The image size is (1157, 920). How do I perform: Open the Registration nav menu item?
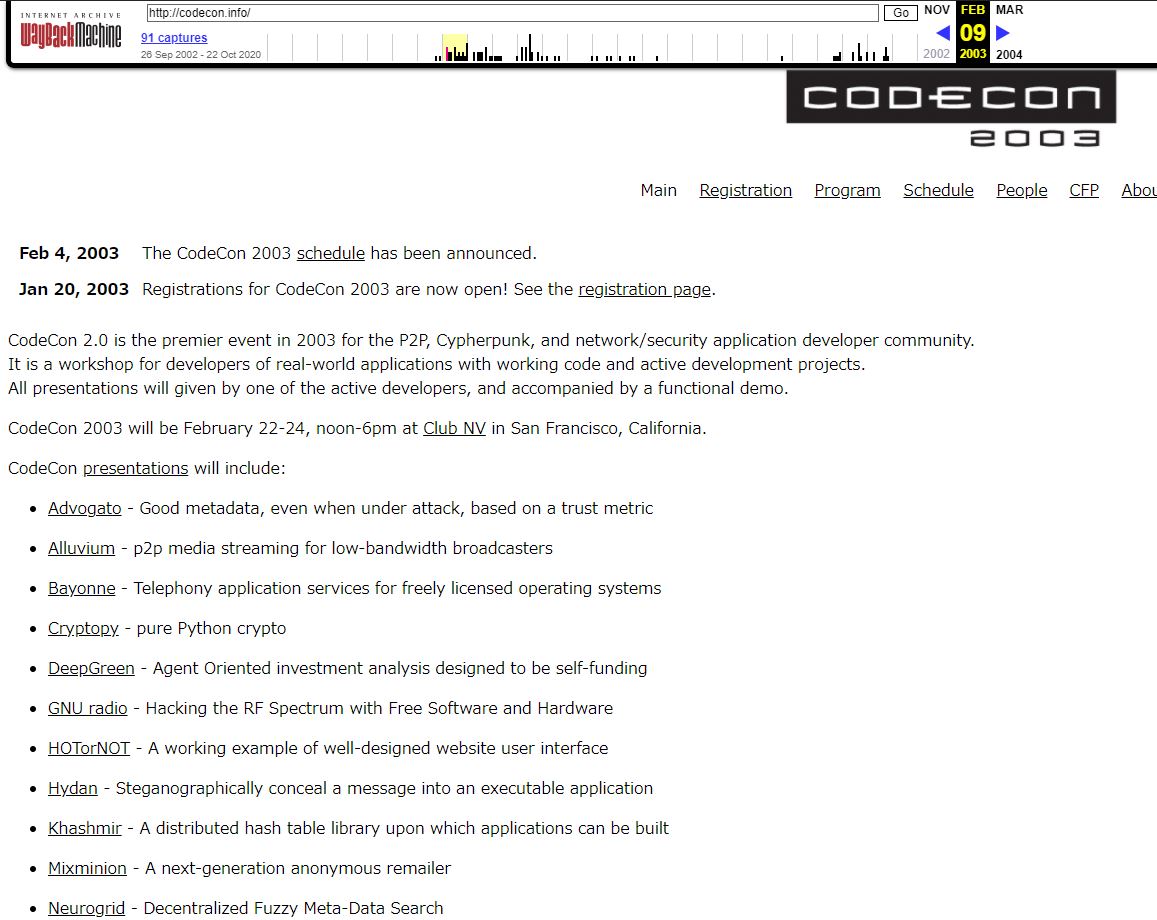745,190
